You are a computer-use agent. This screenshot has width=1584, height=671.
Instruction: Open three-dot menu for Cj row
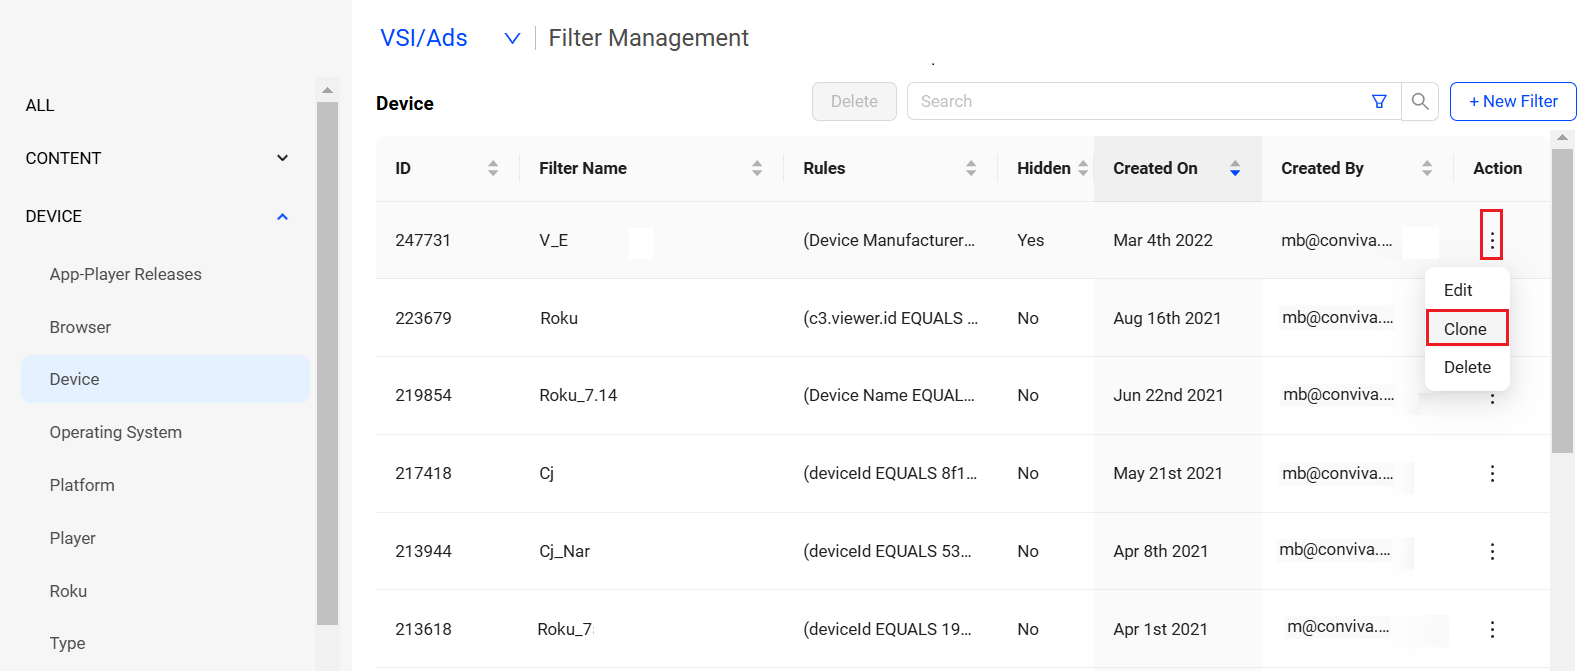point(1492,473)
